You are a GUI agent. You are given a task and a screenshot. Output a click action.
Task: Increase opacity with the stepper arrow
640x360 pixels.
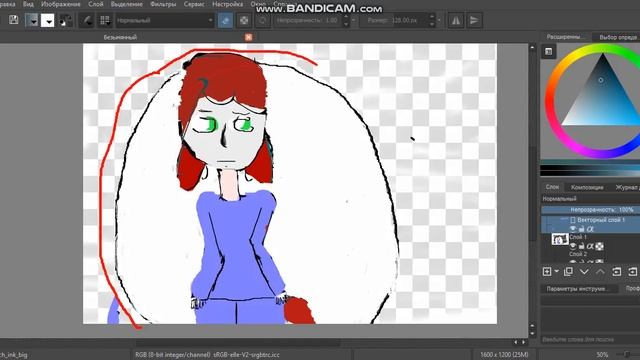point(346,17)
